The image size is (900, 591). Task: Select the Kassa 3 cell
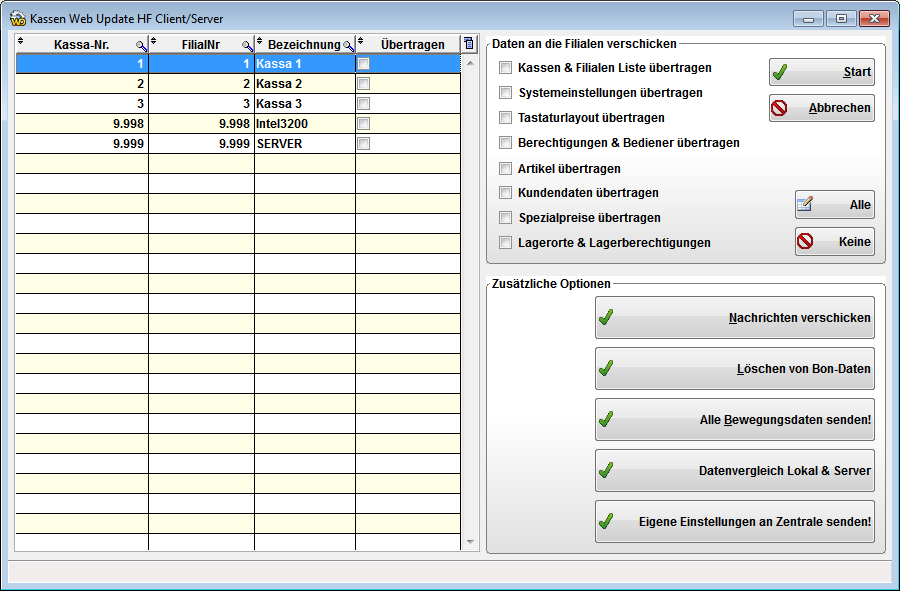point(305,104)
